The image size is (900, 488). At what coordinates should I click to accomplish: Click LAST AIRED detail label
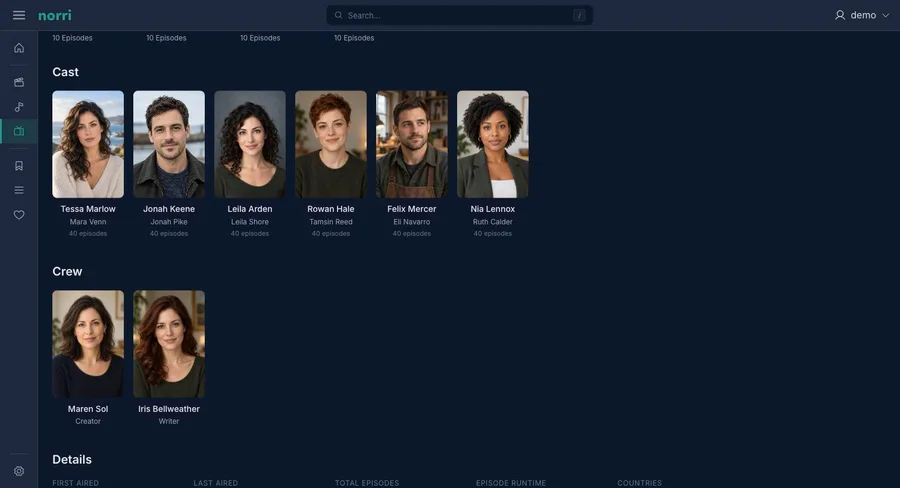[x=216, y=483]
